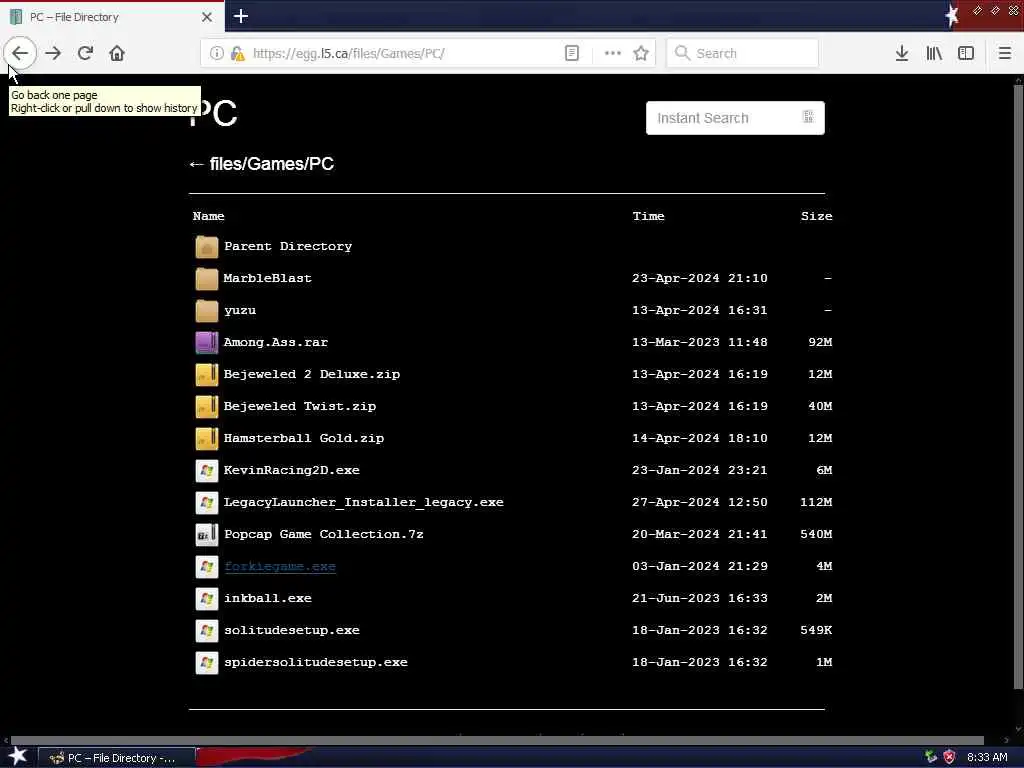This screenshot has height=768, width=1024.
Task: Open a new browser tab
Action: pyautogui.click(x=240, y=16)
